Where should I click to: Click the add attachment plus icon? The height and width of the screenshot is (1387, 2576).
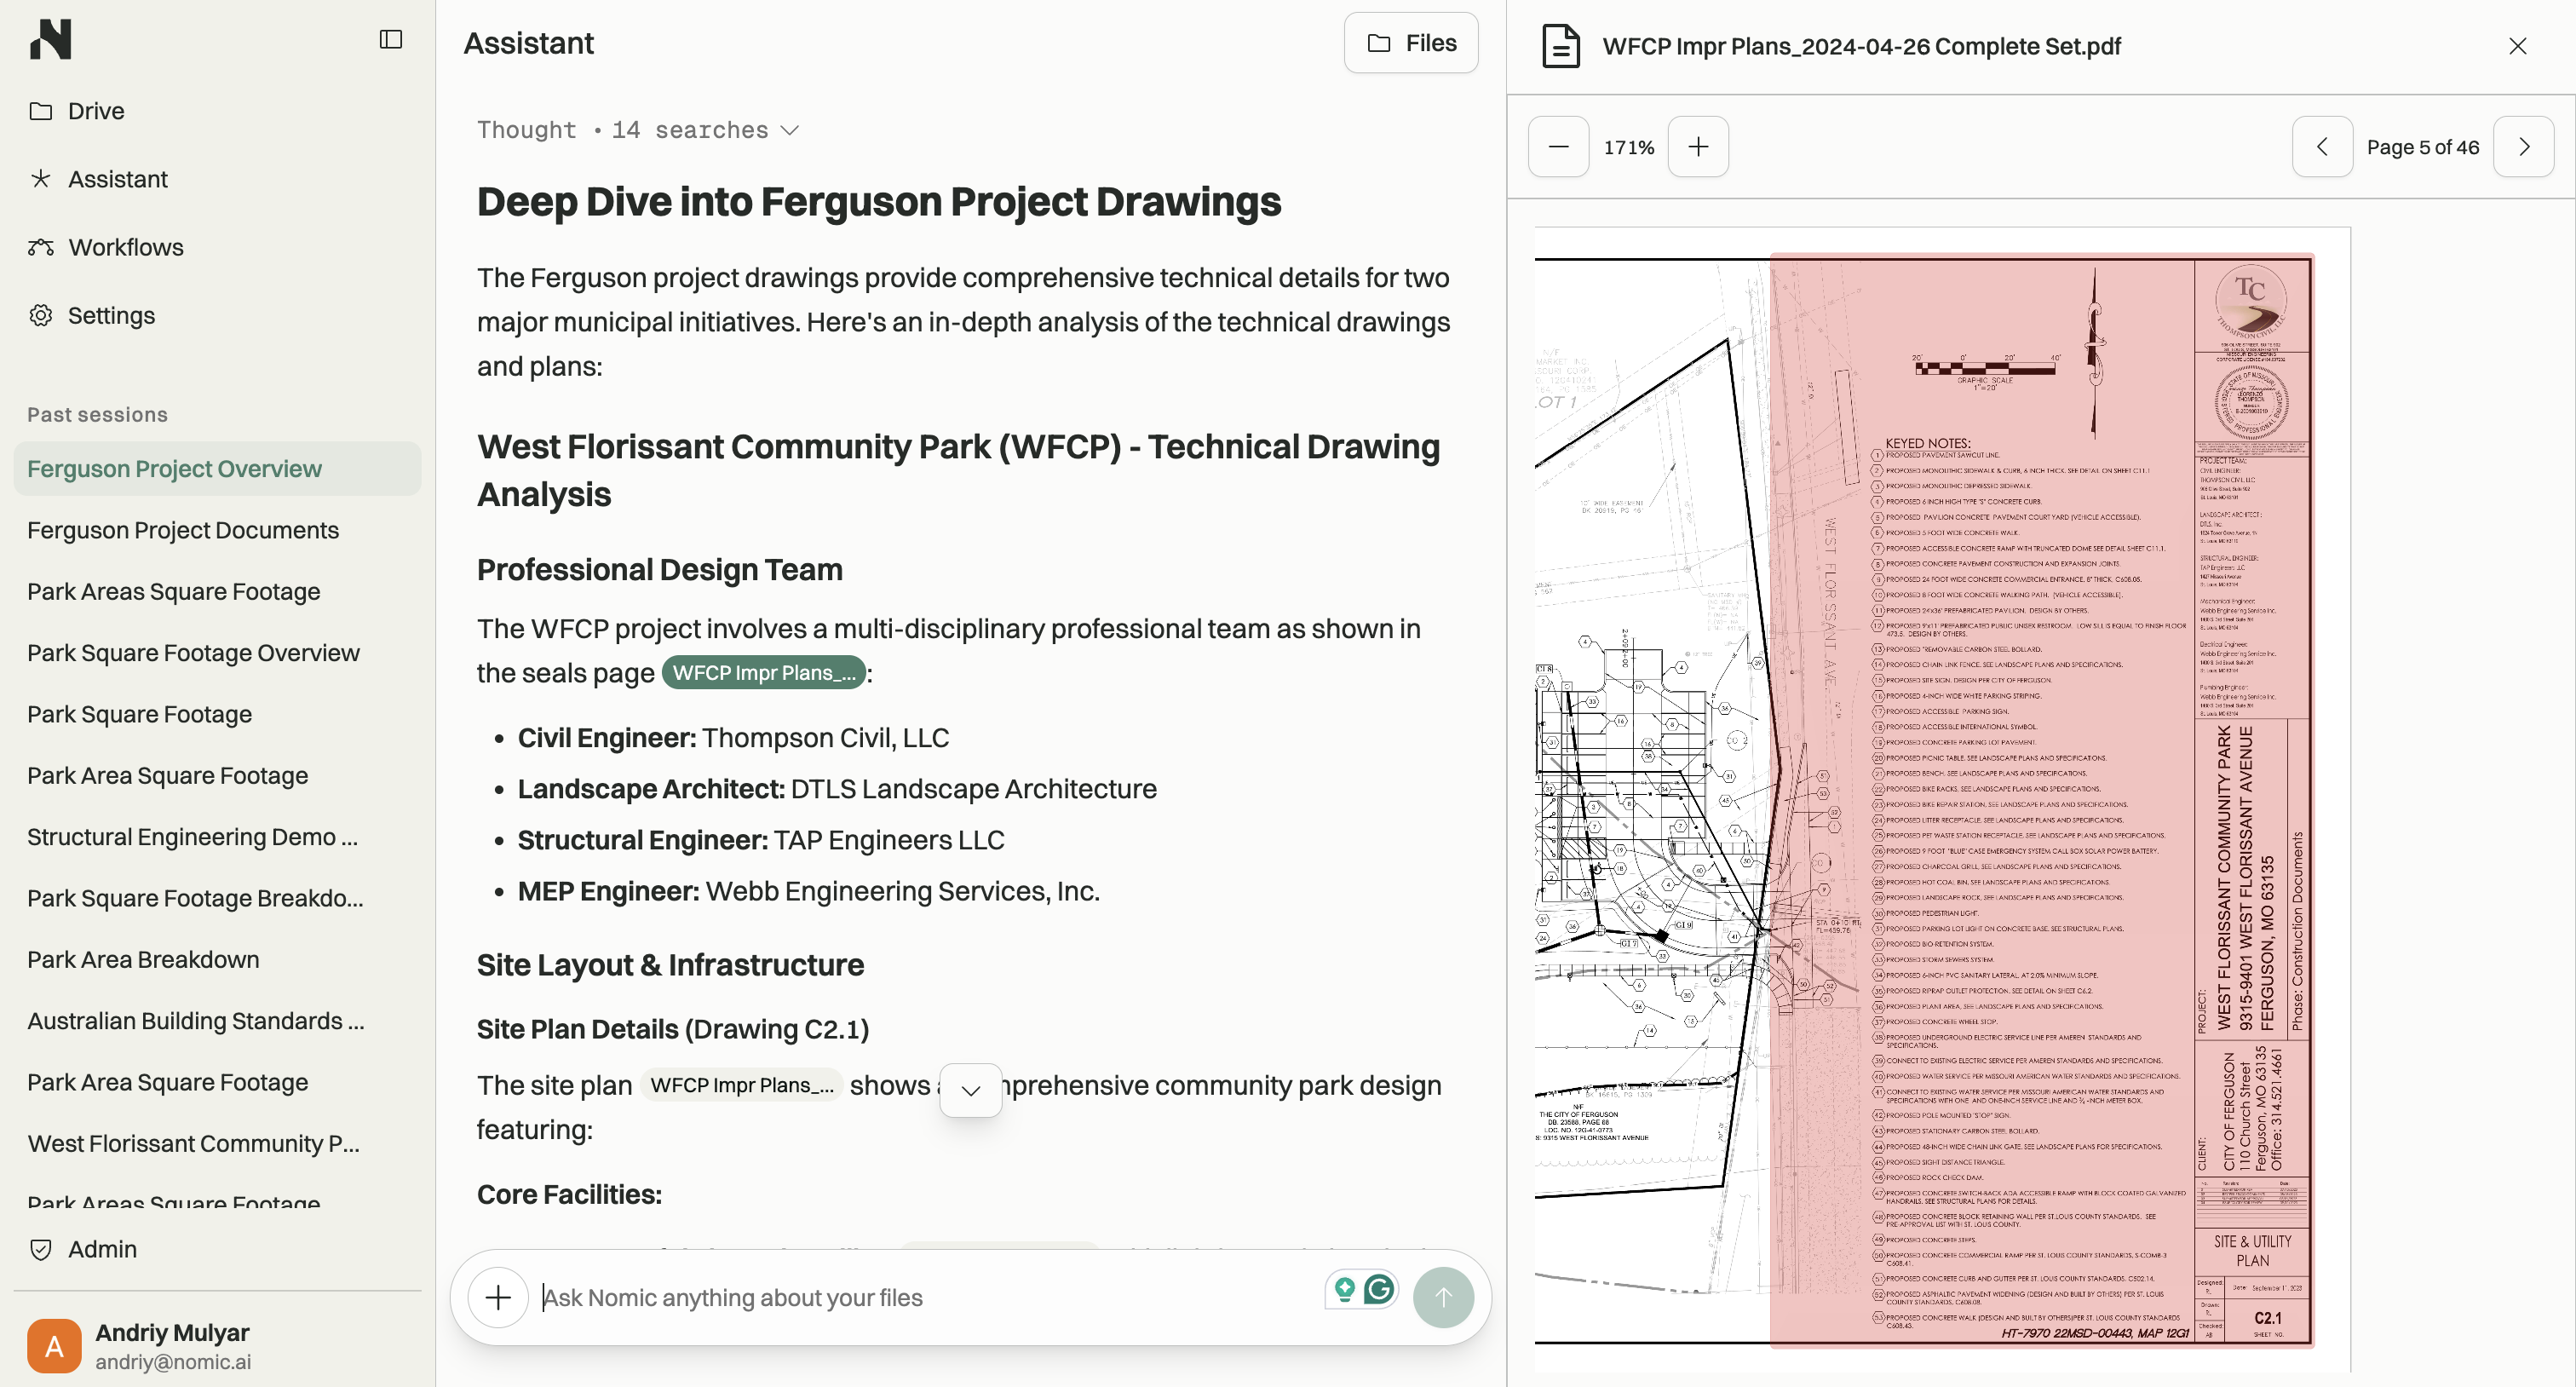point(498,1297)
